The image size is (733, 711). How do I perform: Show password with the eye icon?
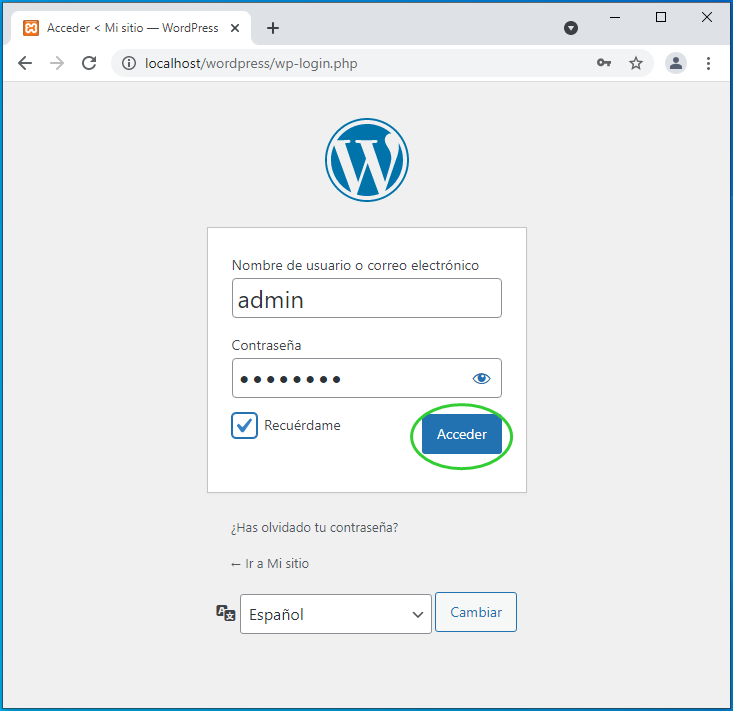pos(481,378)
